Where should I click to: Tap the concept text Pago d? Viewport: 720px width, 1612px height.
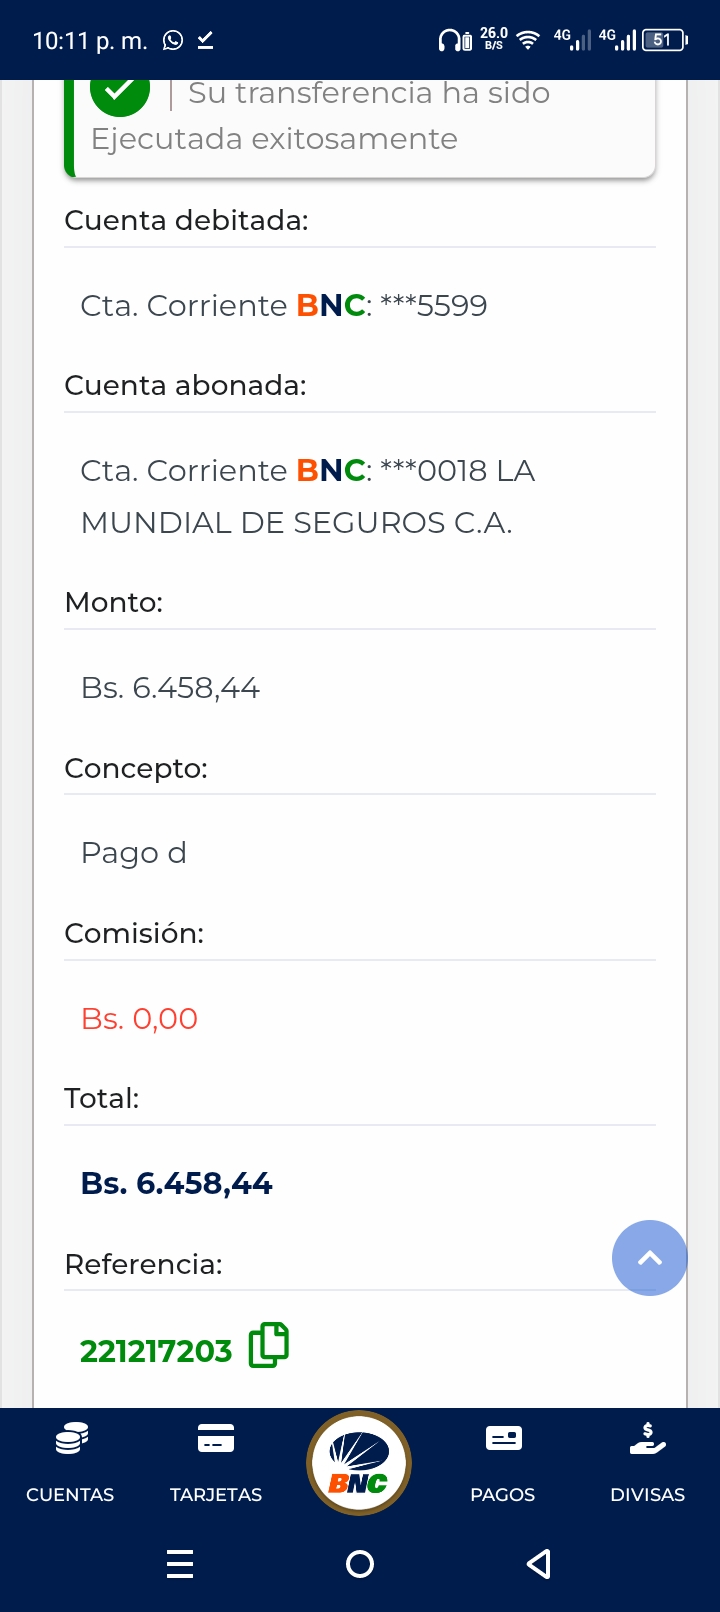[x=134, y=853]
